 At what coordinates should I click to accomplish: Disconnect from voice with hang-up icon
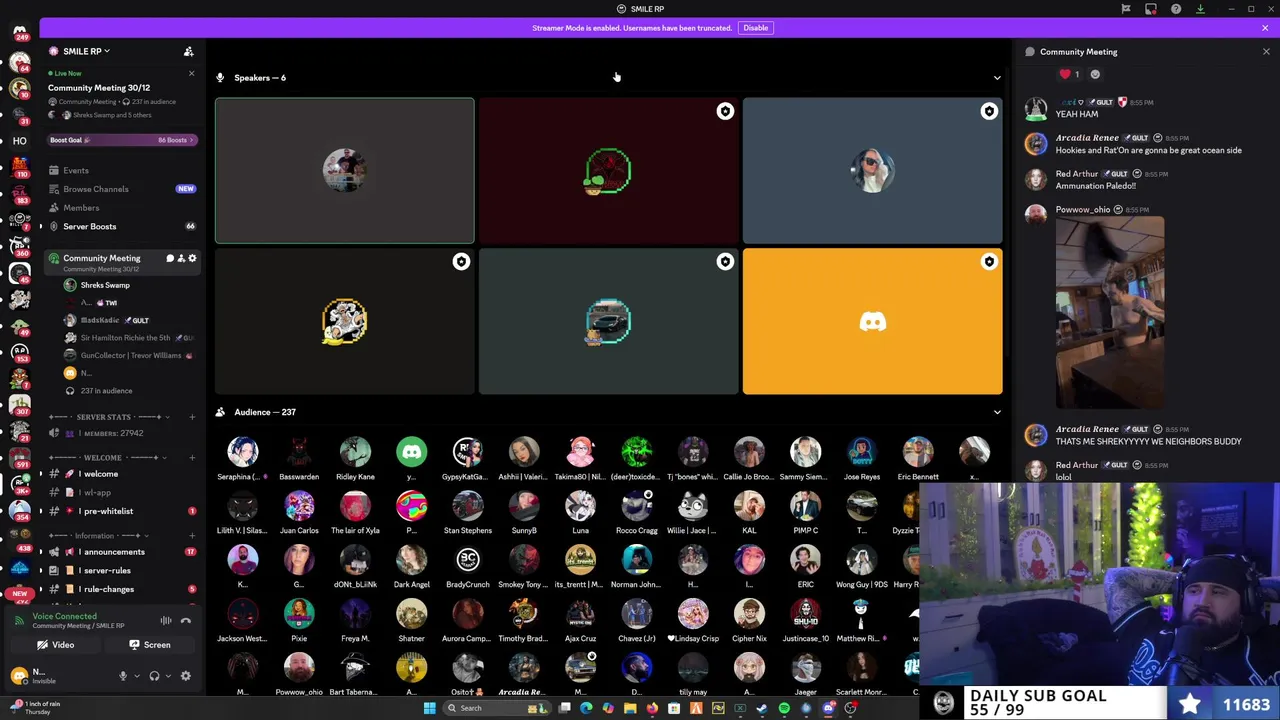coord(185,620)
